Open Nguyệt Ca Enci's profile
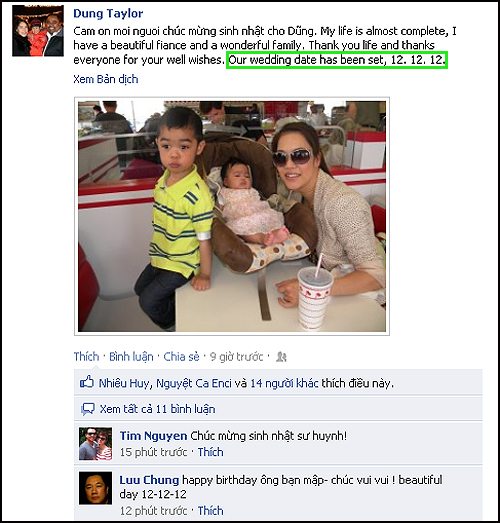This screenshot has height=523, width=500. pyautogui.click(x=194, y=383)
